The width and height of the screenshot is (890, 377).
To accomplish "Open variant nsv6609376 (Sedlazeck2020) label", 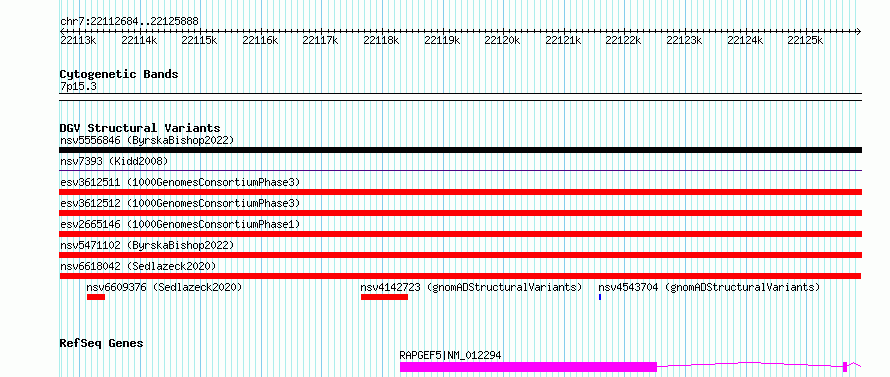I will [x=164, y=288].
